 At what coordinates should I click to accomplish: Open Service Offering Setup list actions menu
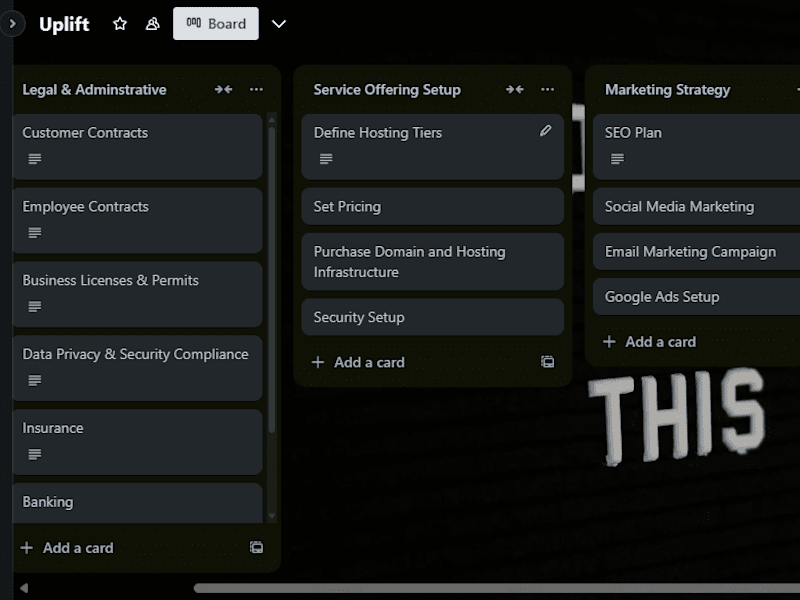(547, 89)
